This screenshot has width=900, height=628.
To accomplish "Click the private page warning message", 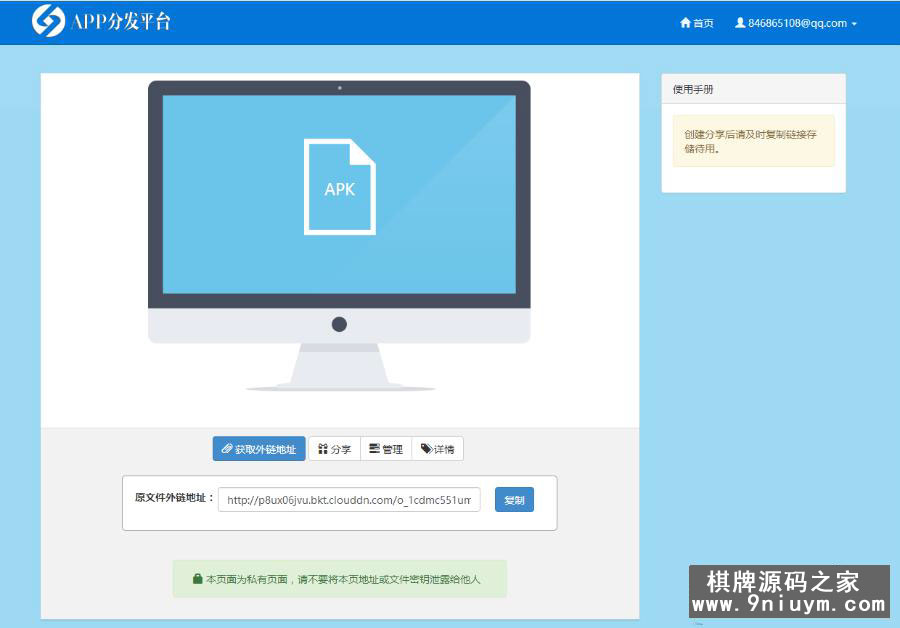I will [340, 579].
